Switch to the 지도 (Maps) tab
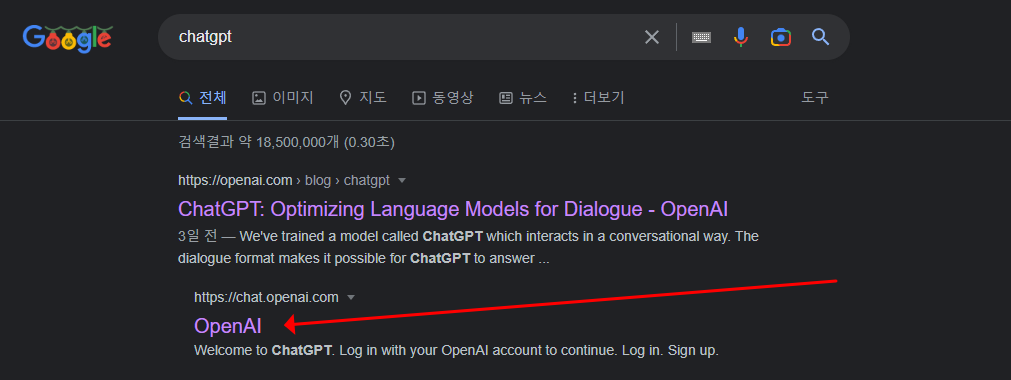The width and height of the screenshot is (1011, 380). (363, 98)
